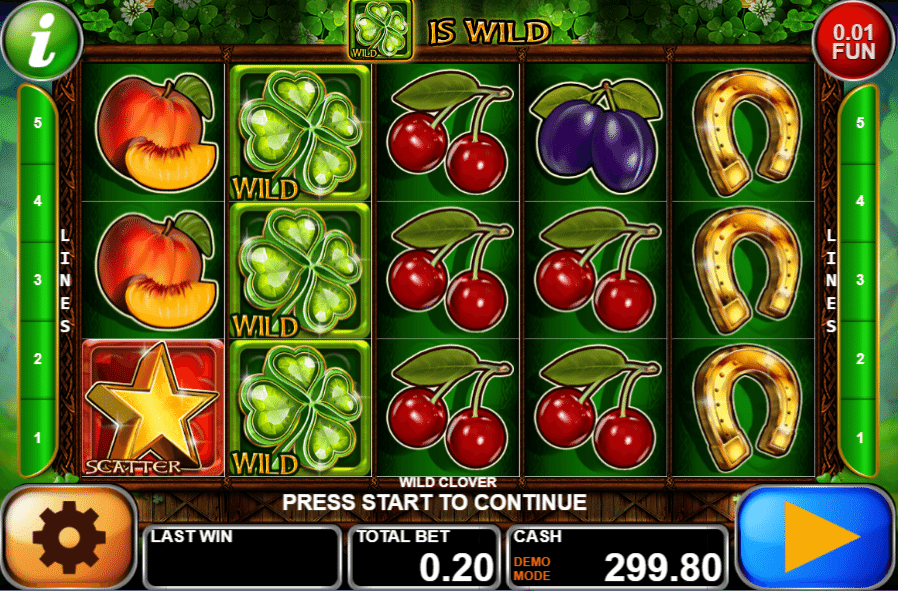Click the top Wild clover on reel two
The width and height of the screenshot is (898, 591).
point(300,132)
